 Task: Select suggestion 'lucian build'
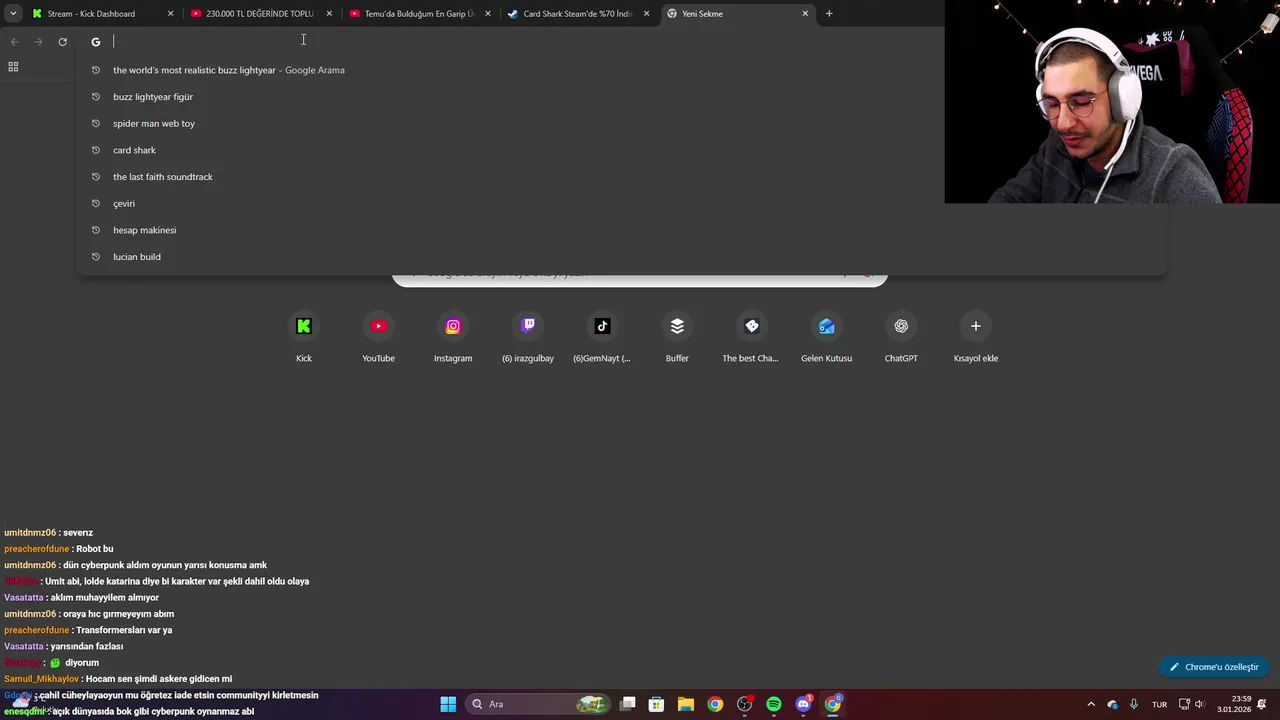pyautogui.click(x=620, y=257)
